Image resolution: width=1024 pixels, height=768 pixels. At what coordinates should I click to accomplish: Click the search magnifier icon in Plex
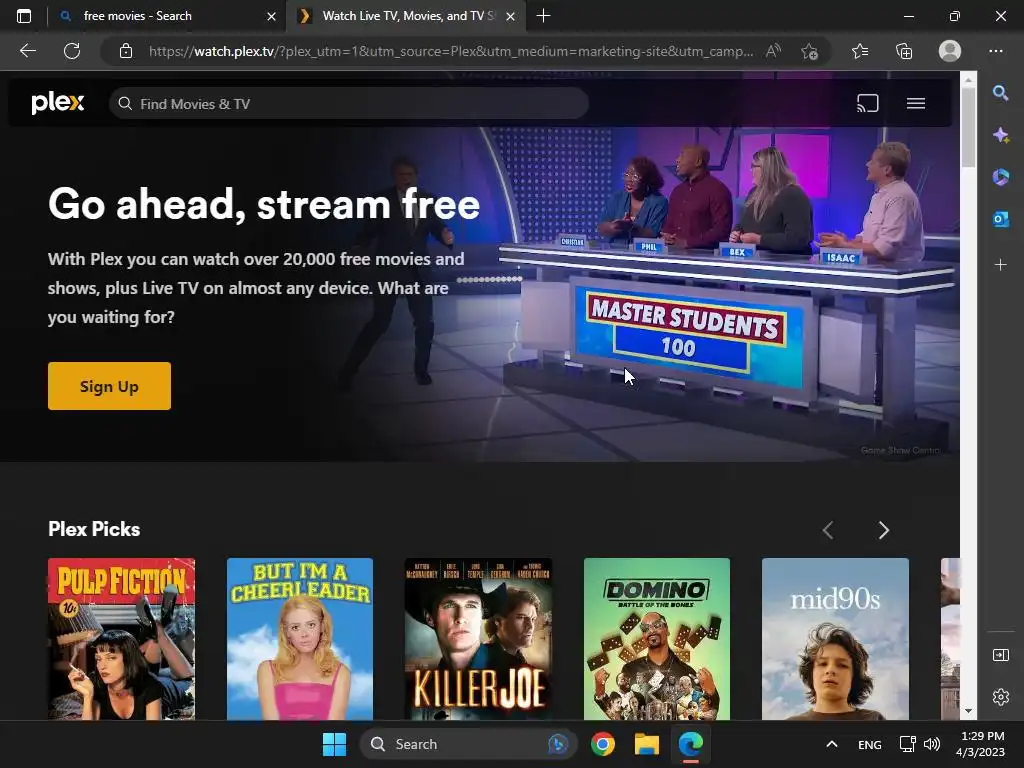124,103
